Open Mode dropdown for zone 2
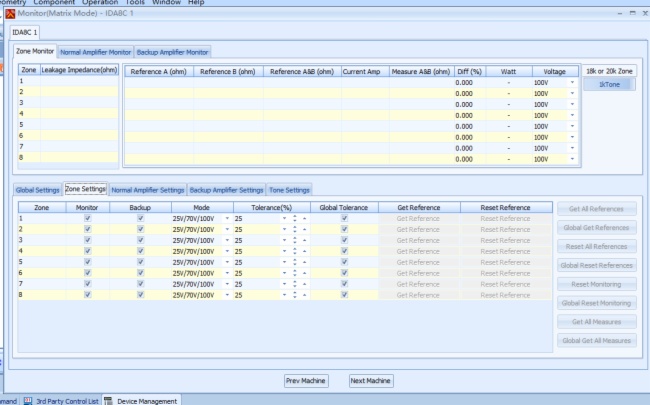650x405 pixels. coord(227,229)
